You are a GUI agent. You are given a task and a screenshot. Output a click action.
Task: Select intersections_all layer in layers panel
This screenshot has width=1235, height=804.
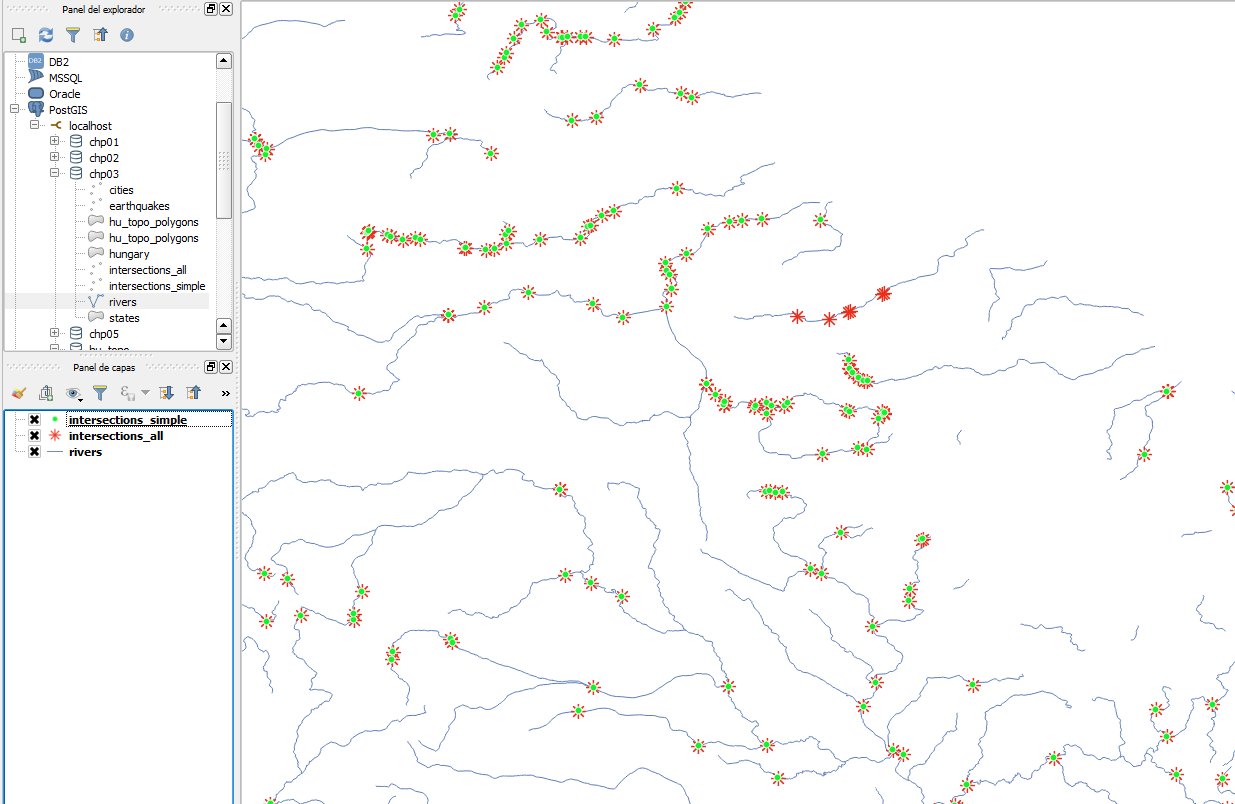pyautogui.click(x=116, y=436)
